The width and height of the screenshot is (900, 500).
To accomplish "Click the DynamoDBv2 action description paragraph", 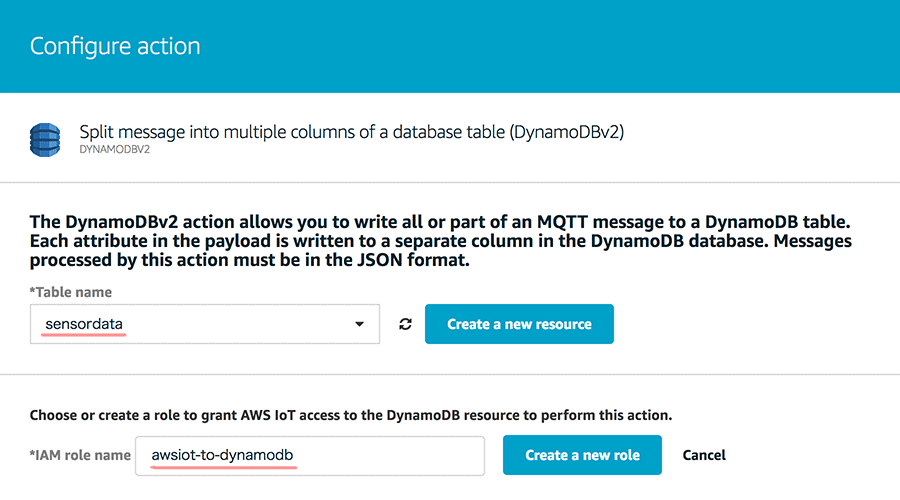I will pos(441,241).
